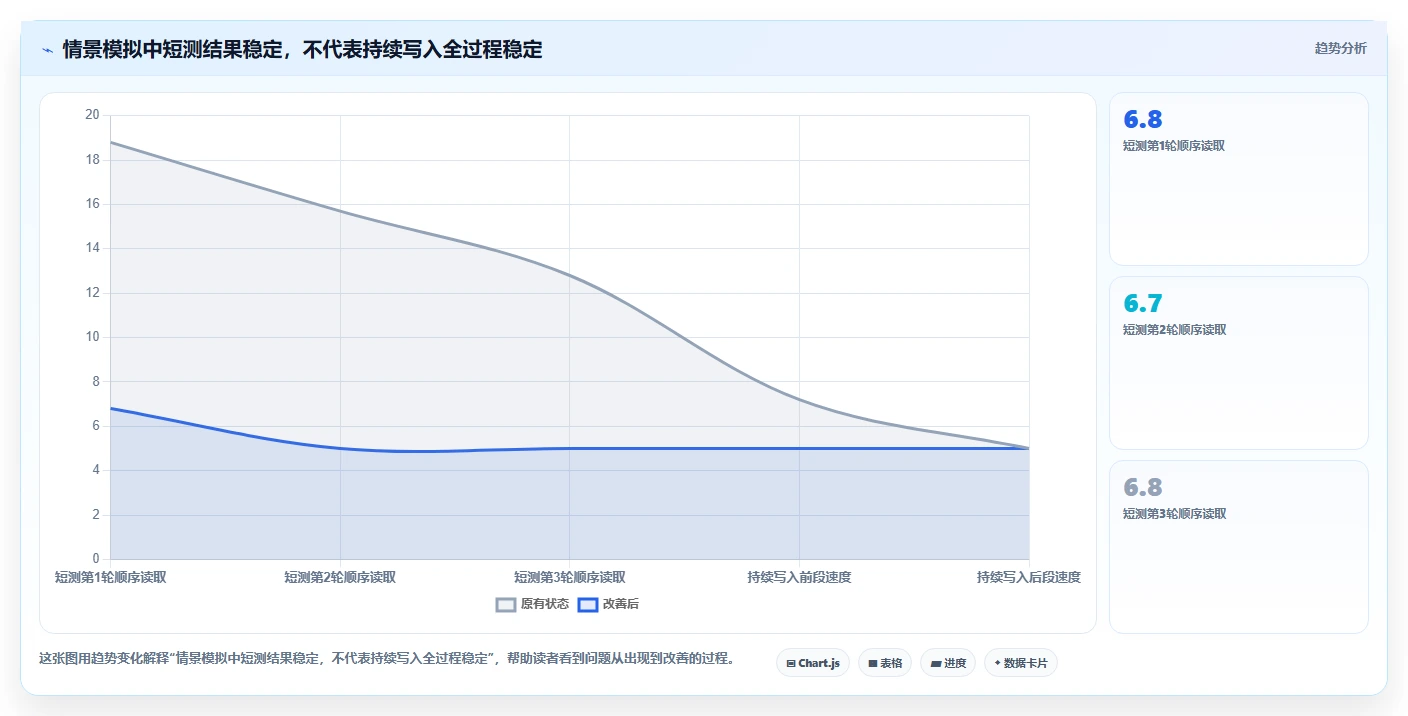
Task: Click the 进度 tag icon
Action: (x=935, y=663)
